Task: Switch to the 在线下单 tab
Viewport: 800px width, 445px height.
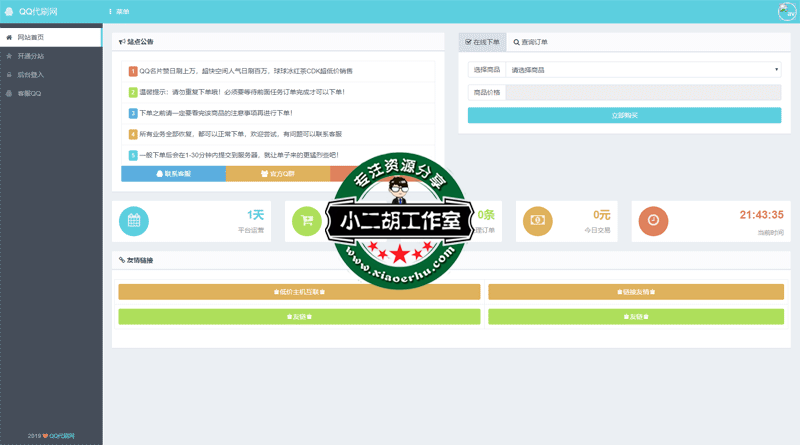Action: pos(482,42)
